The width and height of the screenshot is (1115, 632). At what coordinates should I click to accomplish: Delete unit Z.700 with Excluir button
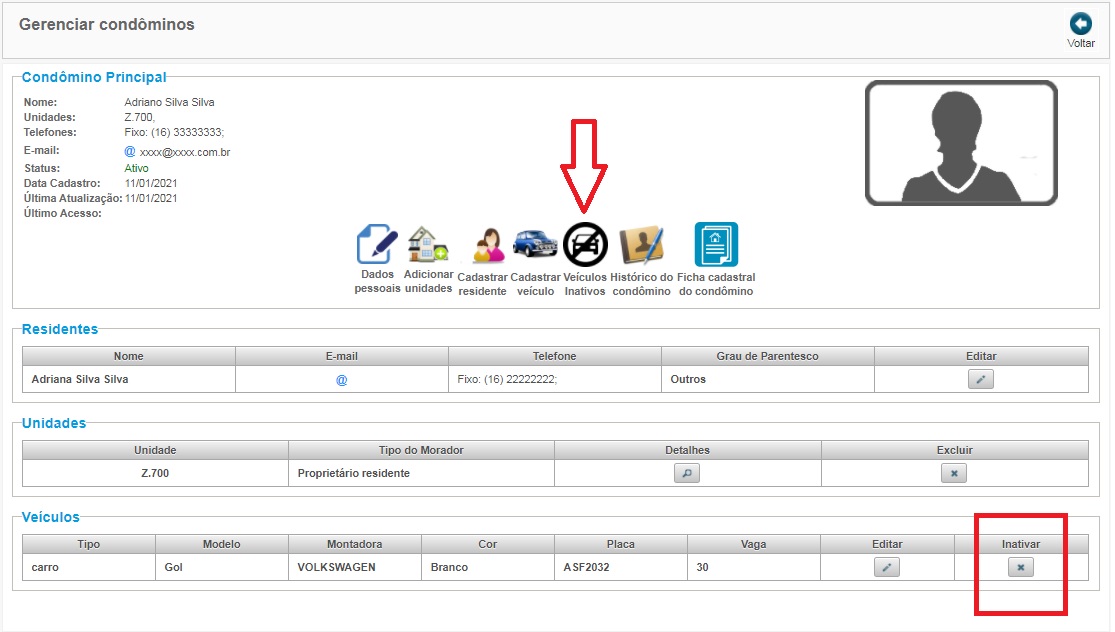pyautogui.click(x=954, y=473)
